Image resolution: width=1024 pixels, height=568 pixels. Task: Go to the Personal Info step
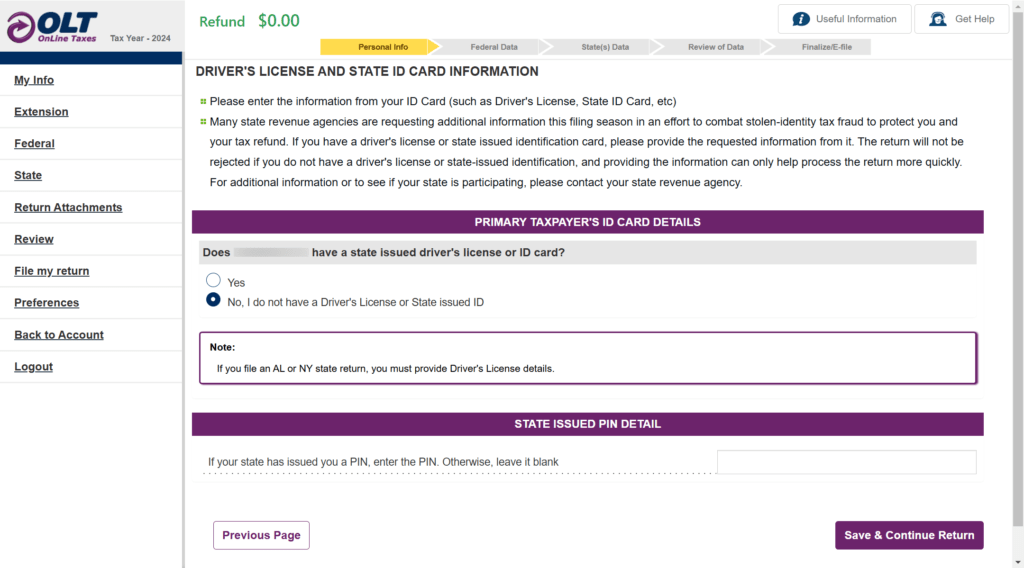pos(383,47)
